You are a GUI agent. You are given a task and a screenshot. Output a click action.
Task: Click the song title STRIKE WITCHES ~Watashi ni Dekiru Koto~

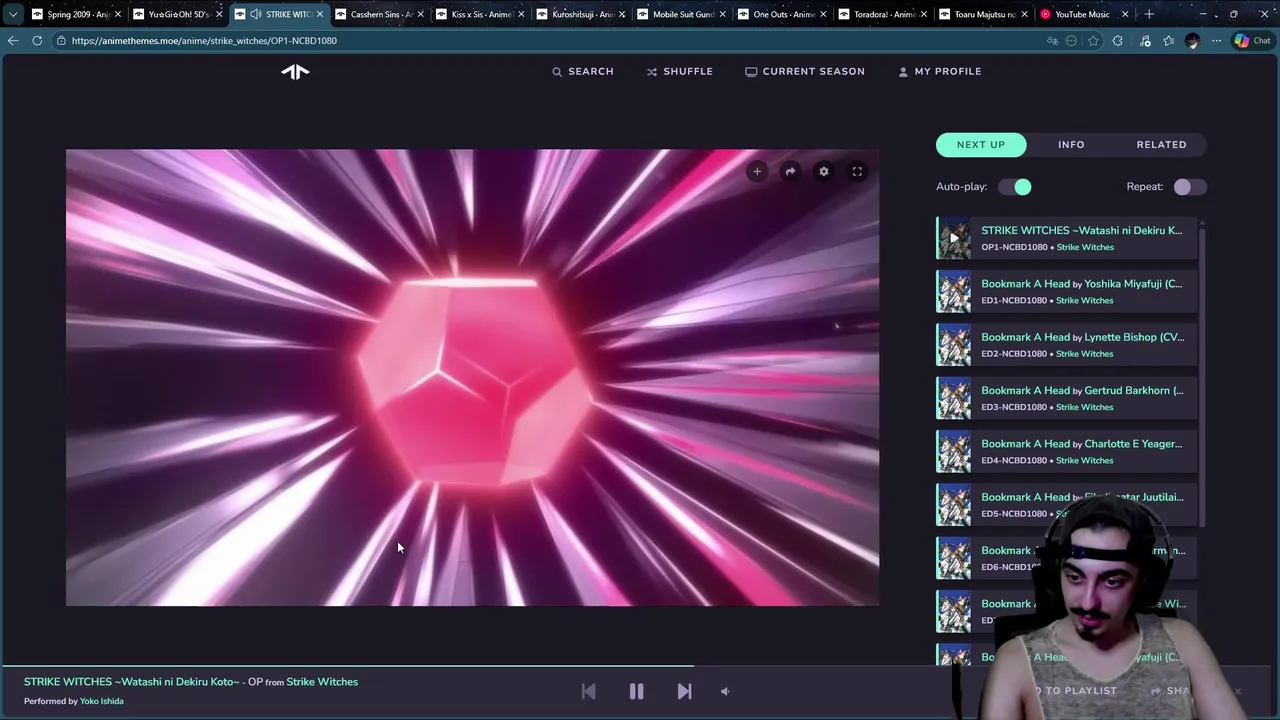coord(132,682)
